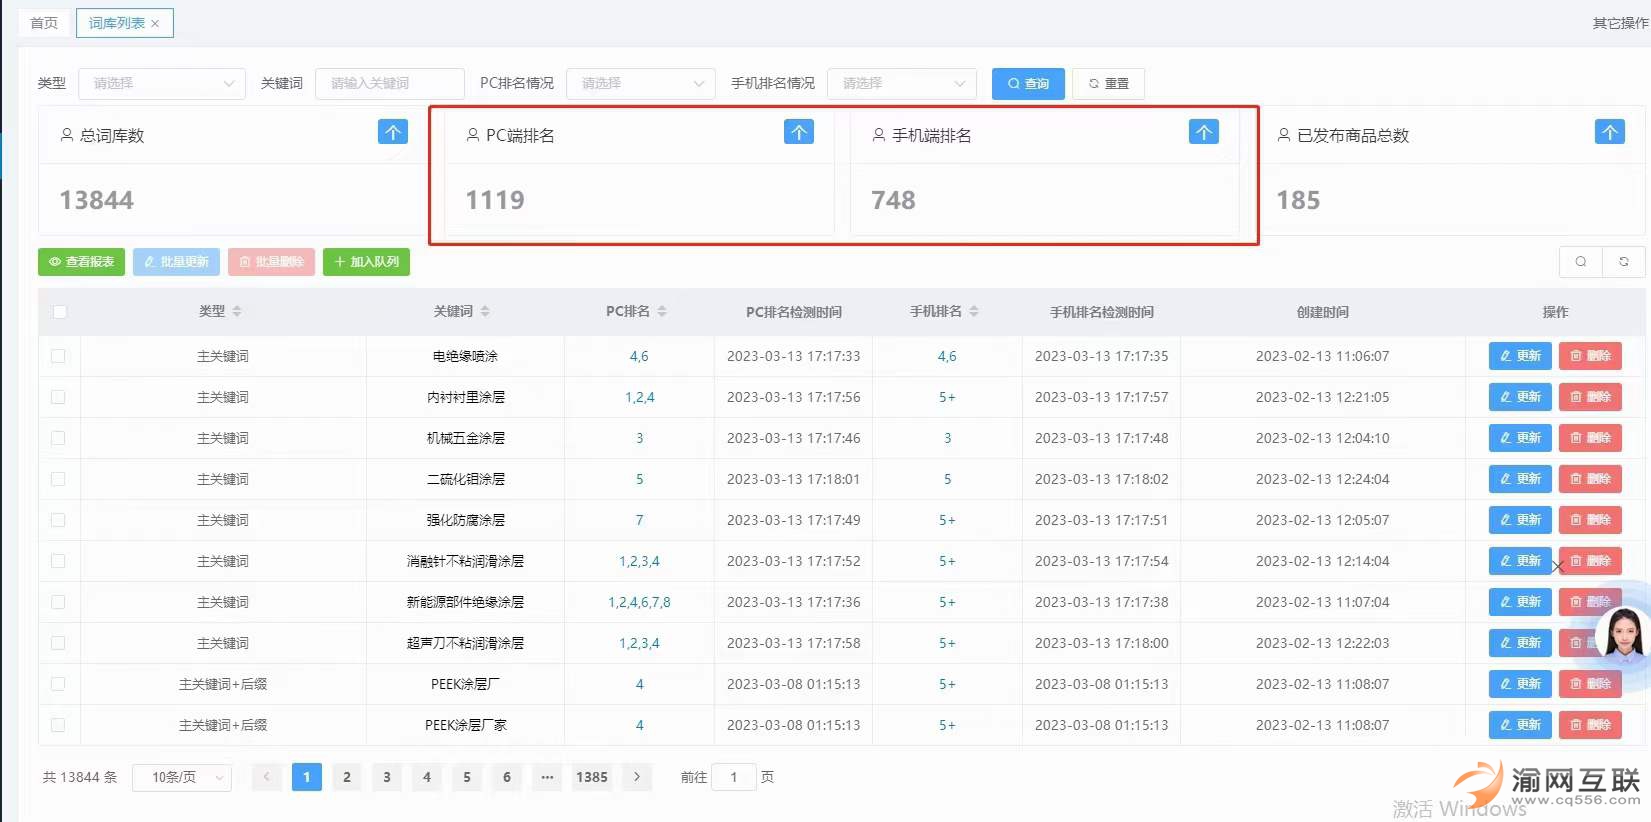This screenshot has height=822, width=1651.
Task: Open the 类型 filter dropdown
Action: pos(162,84)
